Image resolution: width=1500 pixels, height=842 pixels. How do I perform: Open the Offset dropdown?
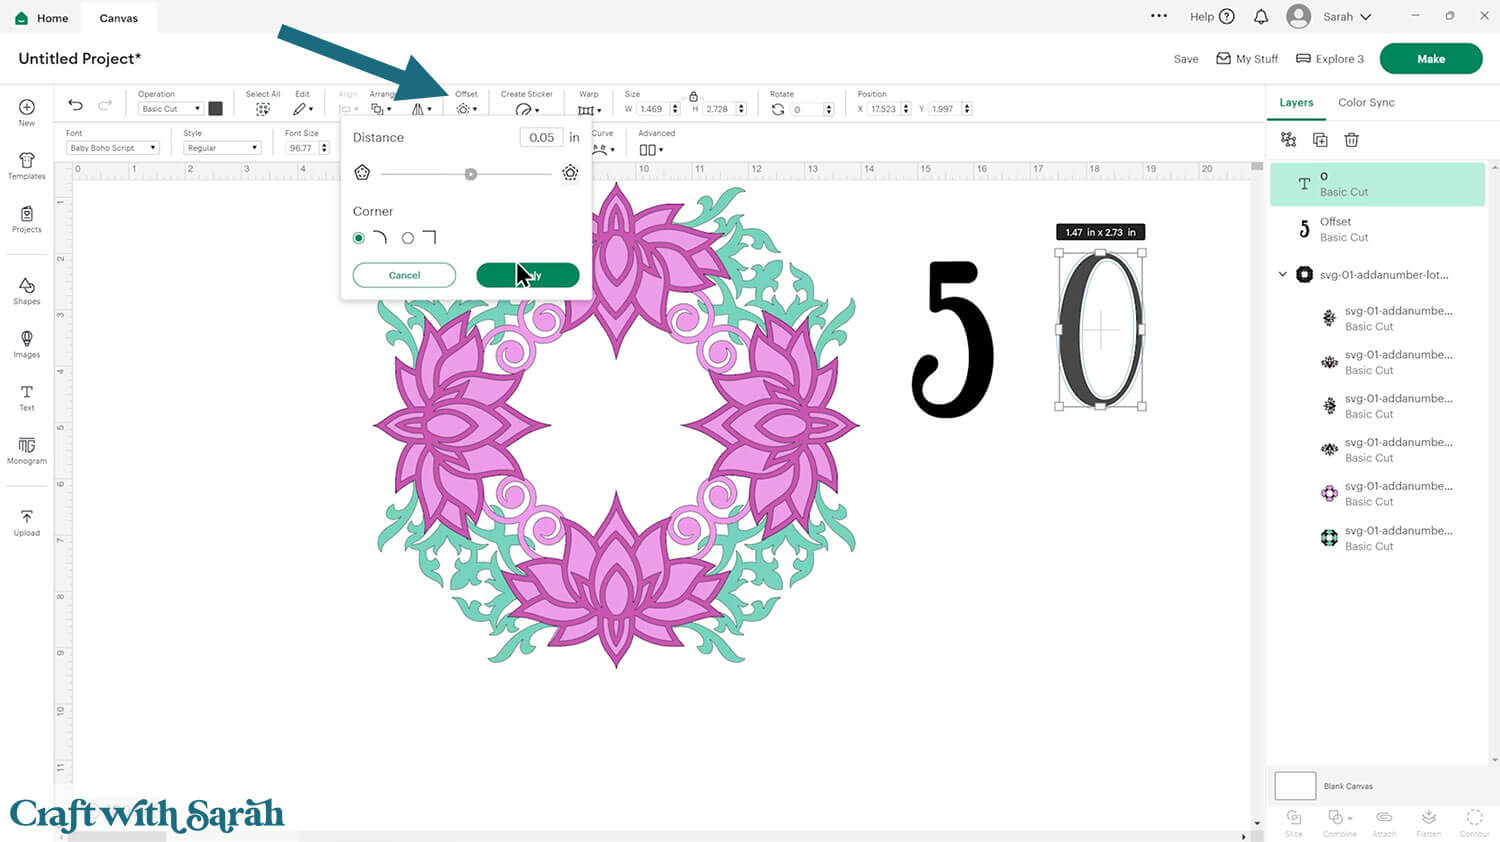(466, 109)
